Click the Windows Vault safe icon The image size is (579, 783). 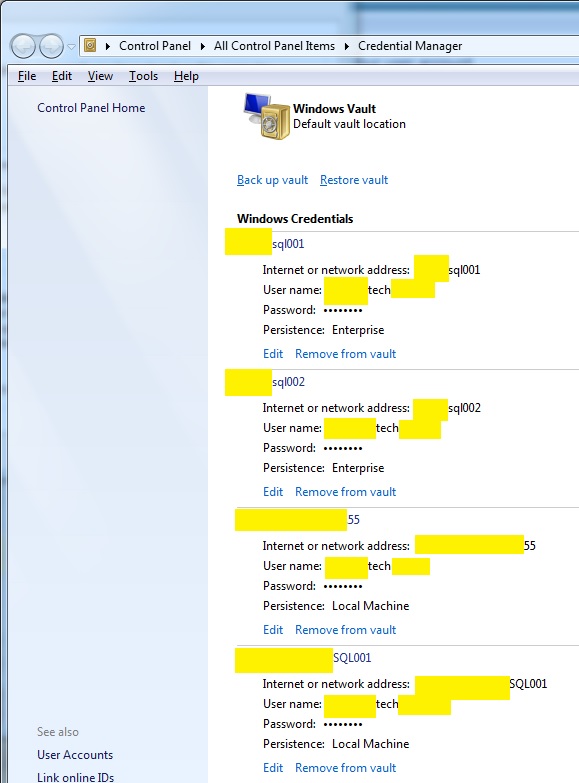267,116
